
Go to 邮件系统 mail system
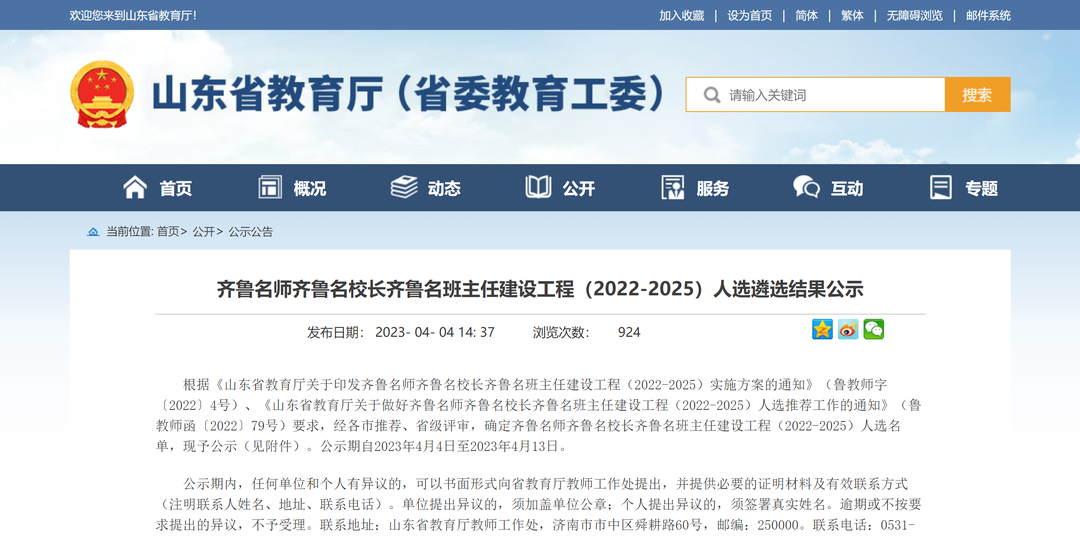click(x=988, y=15)
